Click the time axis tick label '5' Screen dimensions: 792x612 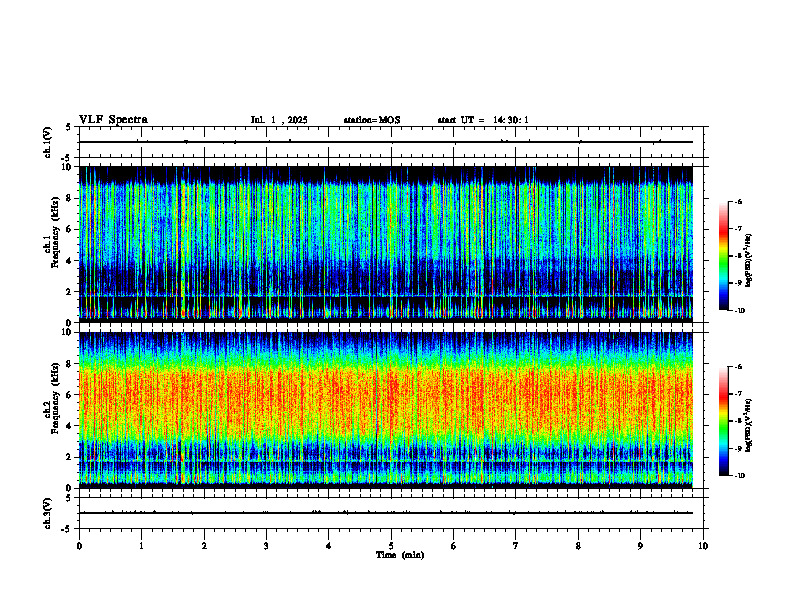coord(391,546)
